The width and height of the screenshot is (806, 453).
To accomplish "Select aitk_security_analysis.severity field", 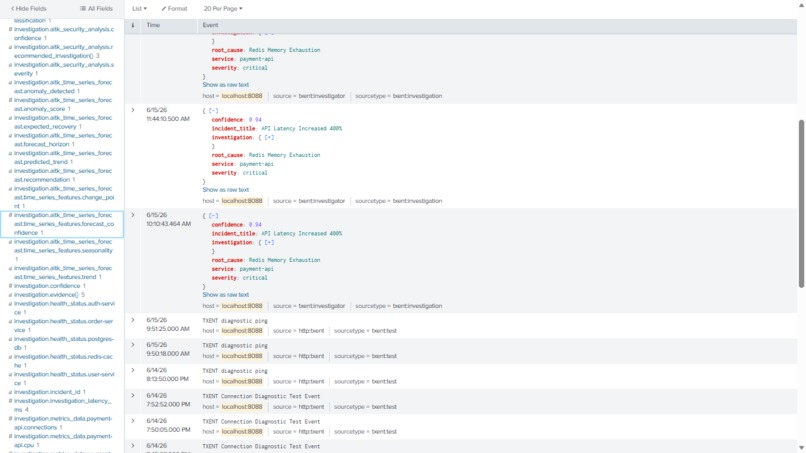I will pyautogui.click(x=62, y=69).
